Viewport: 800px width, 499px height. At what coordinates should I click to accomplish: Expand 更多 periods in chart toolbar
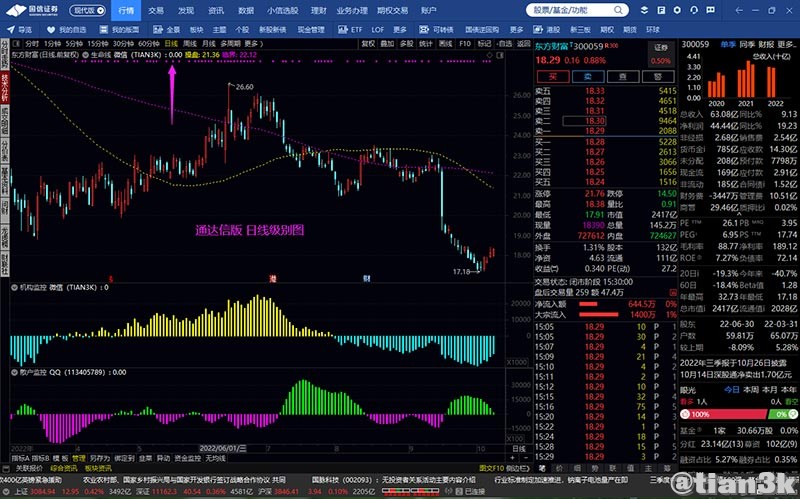point(254,44)
